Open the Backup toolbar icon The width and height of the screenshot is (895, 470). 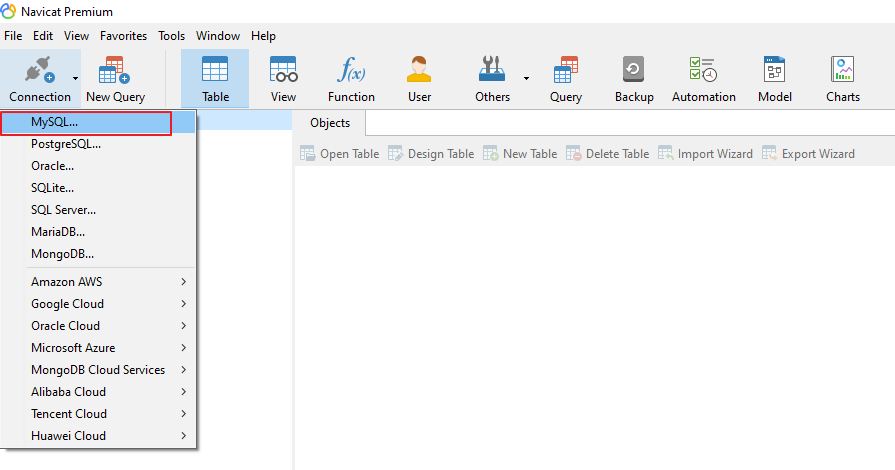pos(634,70)
